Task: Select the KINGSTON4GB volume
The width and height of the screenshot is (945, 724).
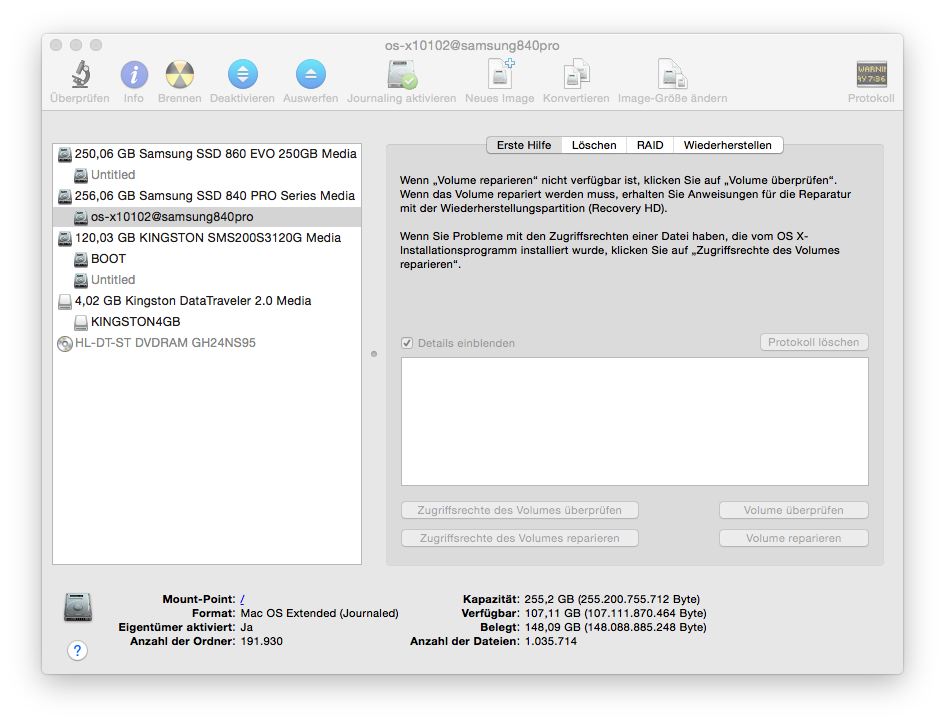Action: pos(135,322)
